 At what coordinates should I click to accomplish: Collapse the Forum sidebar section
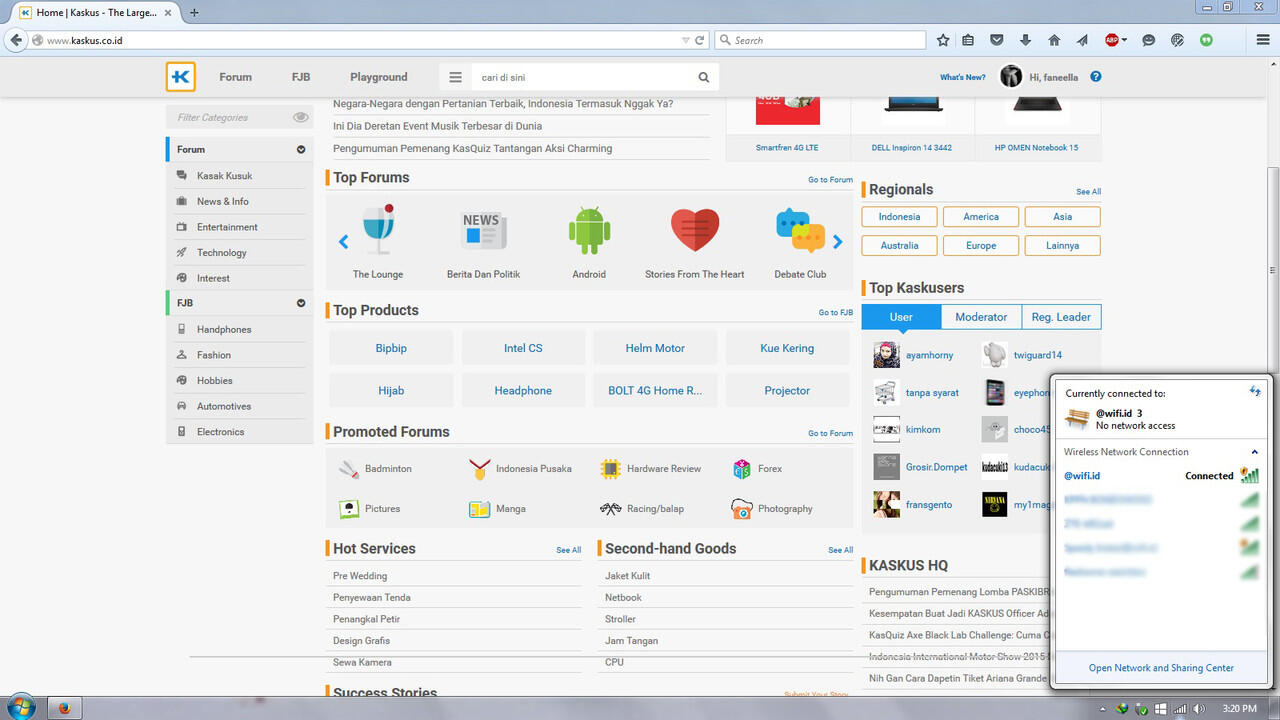(301, 149)
